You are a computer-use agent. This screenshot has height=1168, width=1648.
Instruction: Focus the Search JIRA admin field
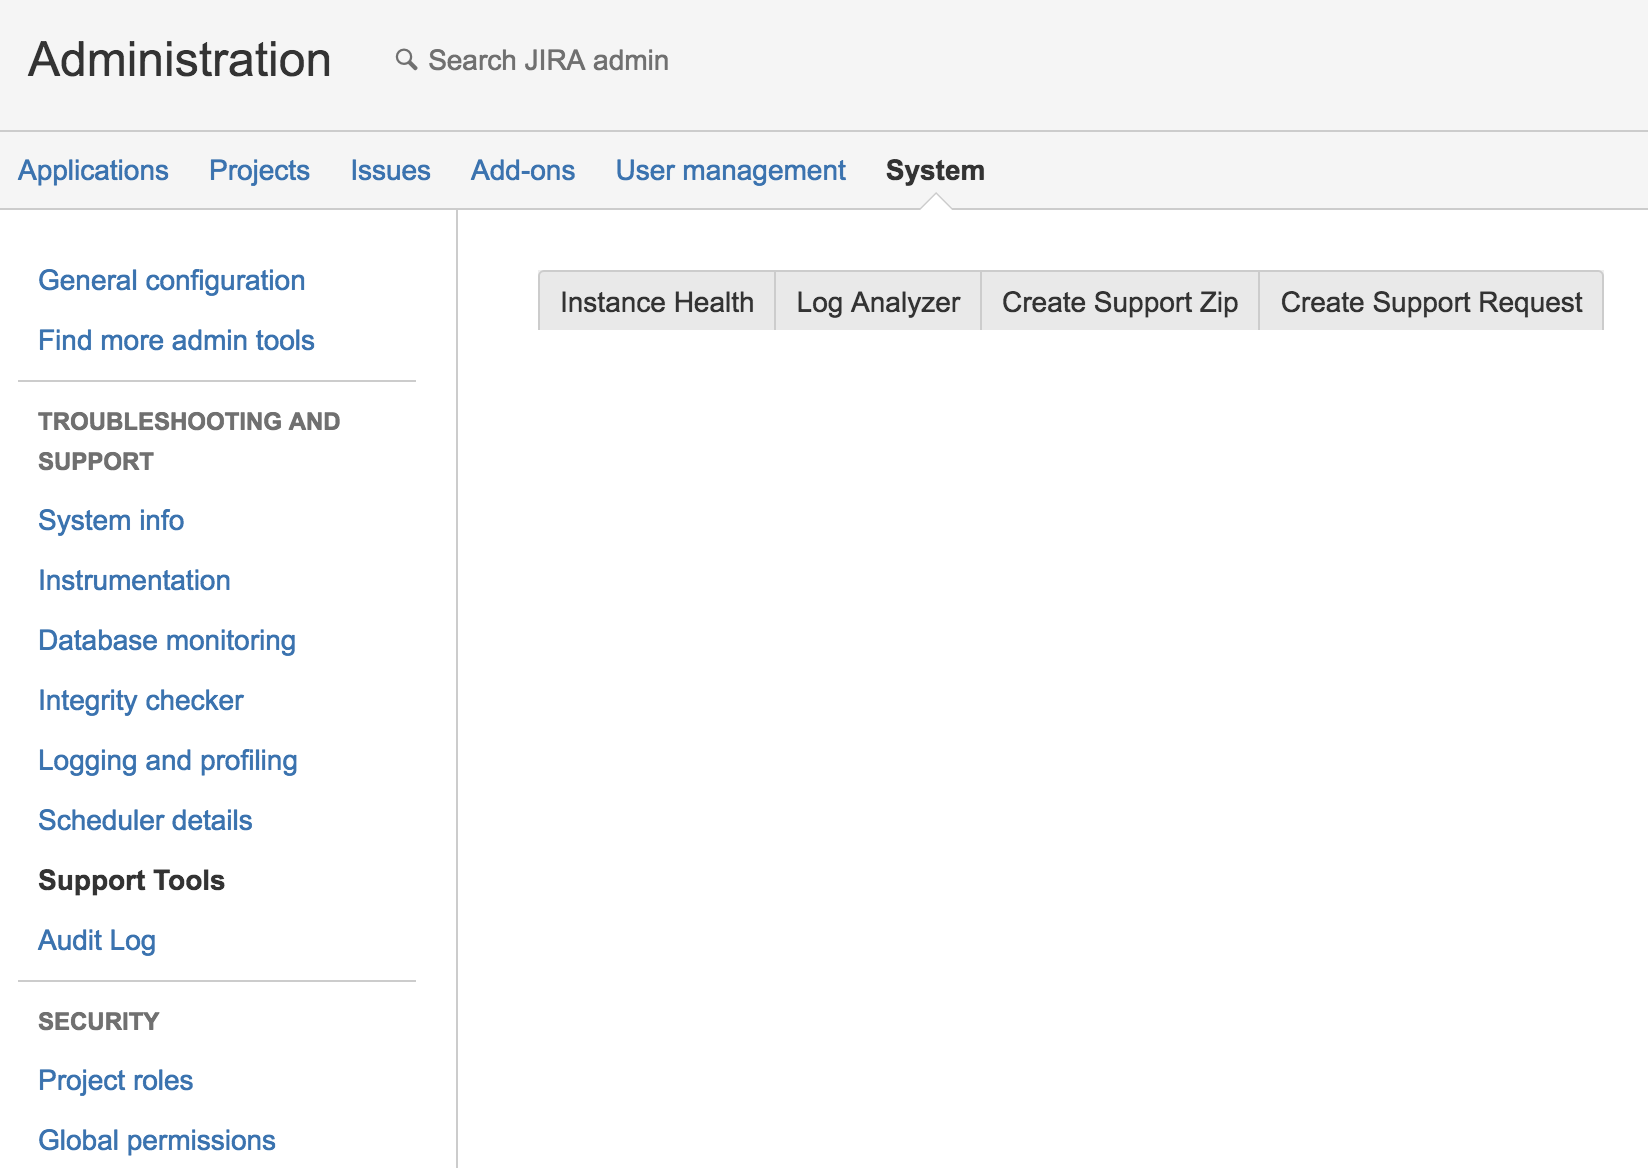click(548, 60)
